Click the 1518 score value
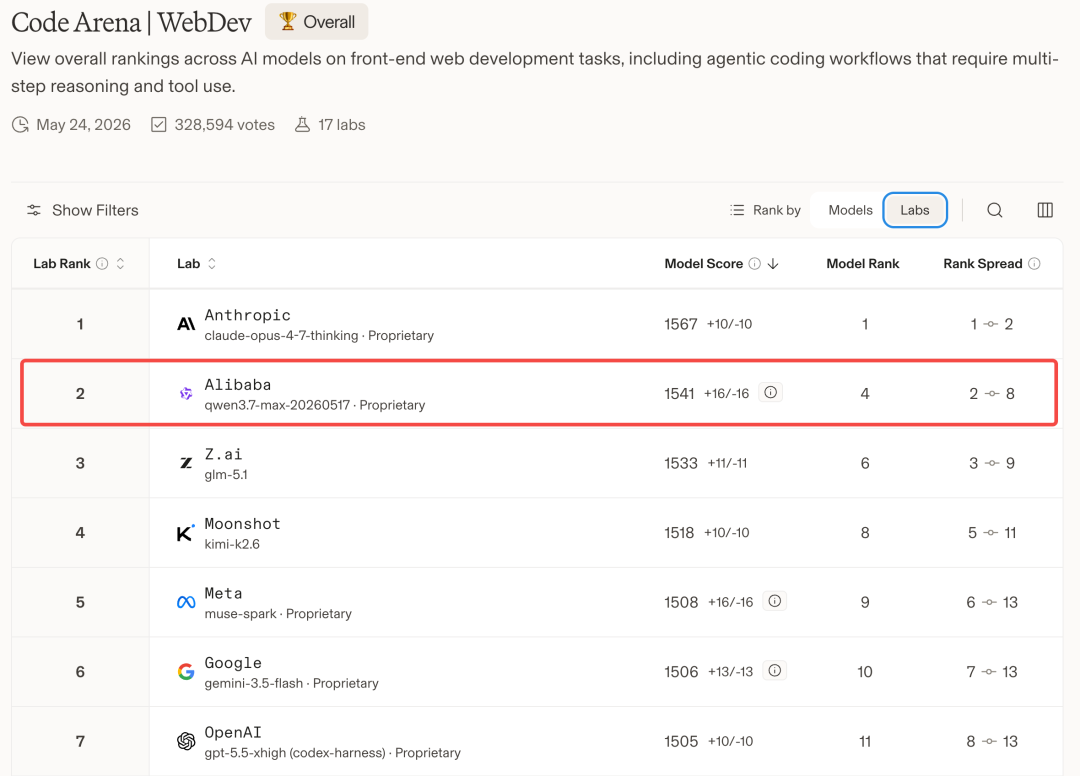 (679, 533)
